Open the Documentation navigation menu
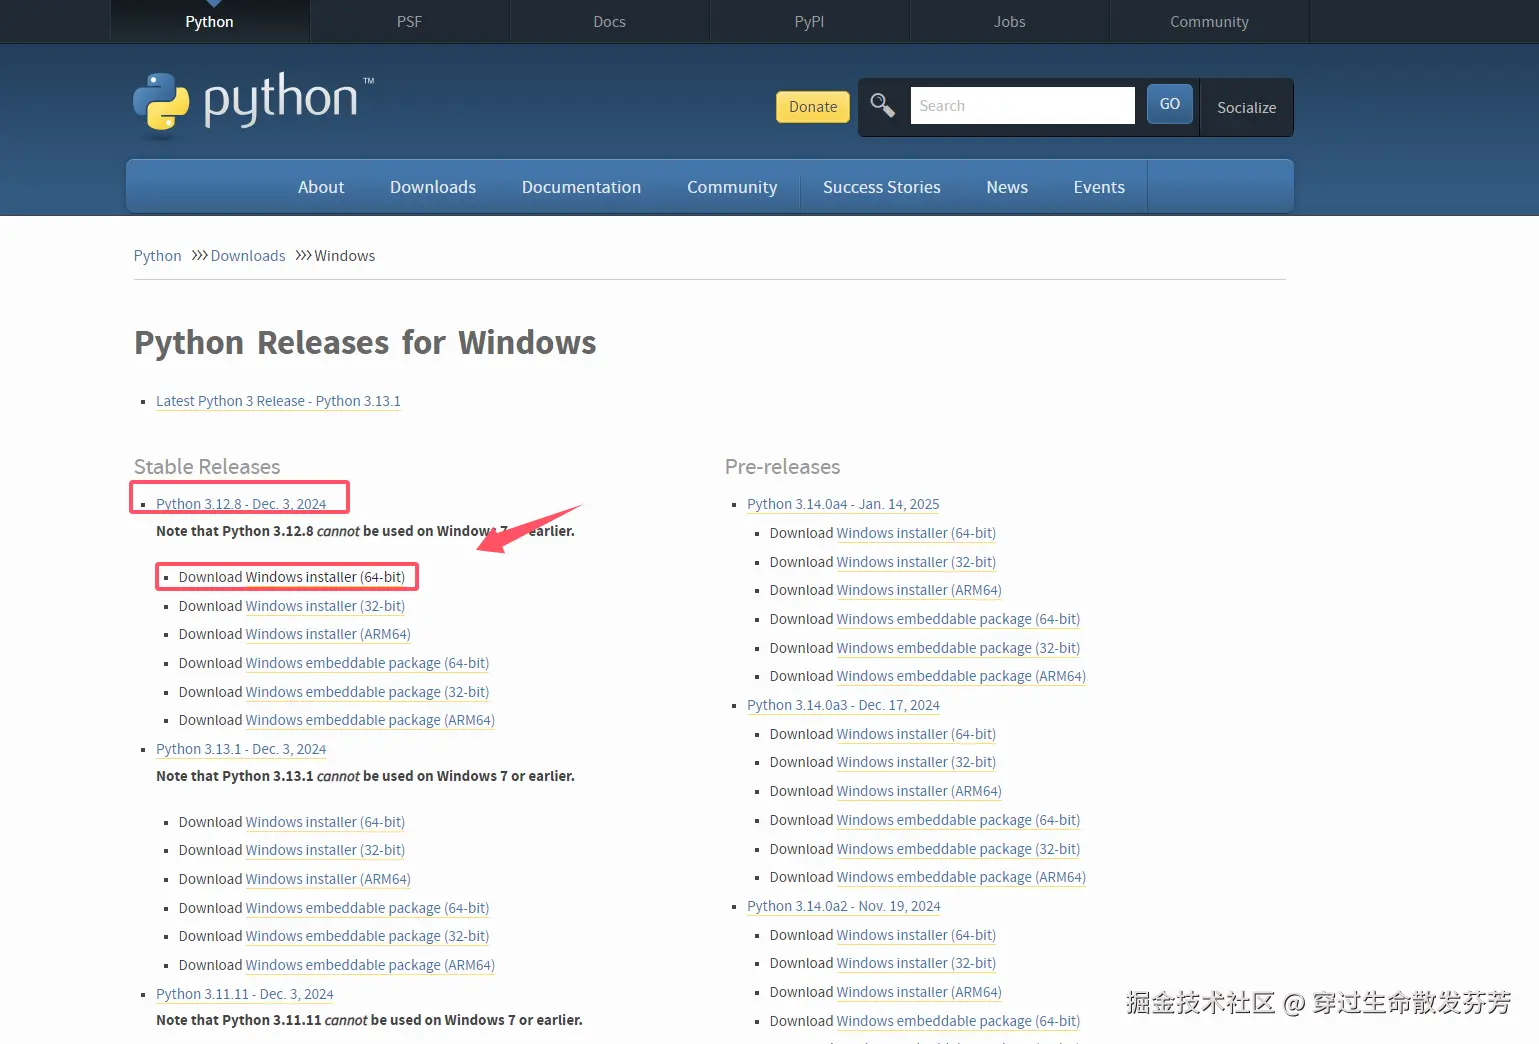 [x=581, y=187]
